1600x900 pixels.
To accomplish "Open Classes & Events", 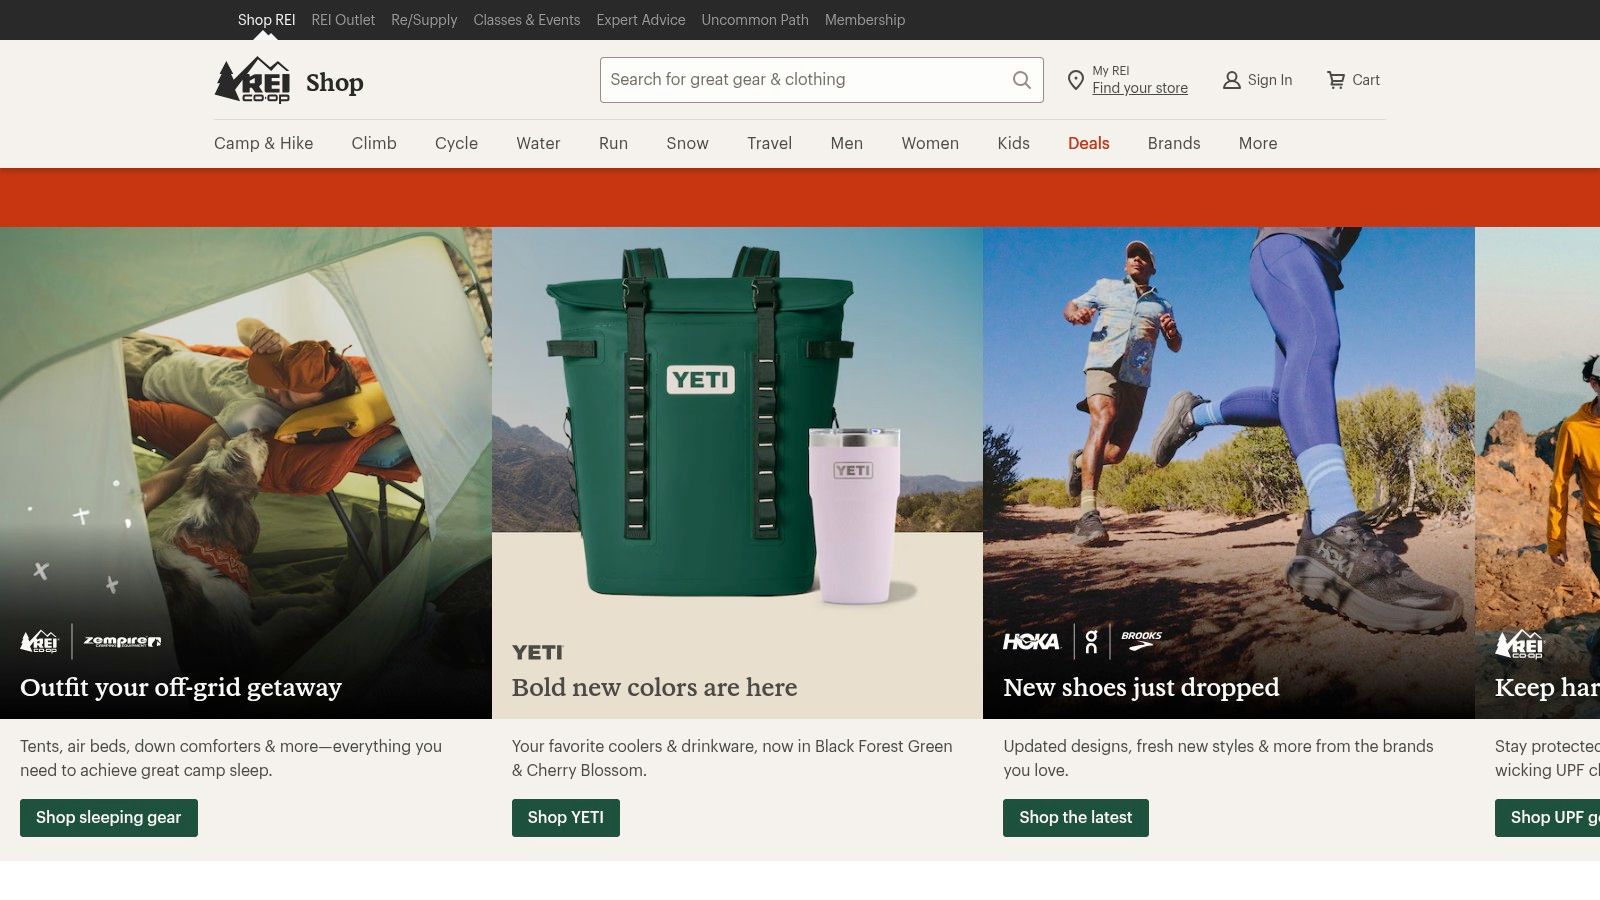I will 526,20.
